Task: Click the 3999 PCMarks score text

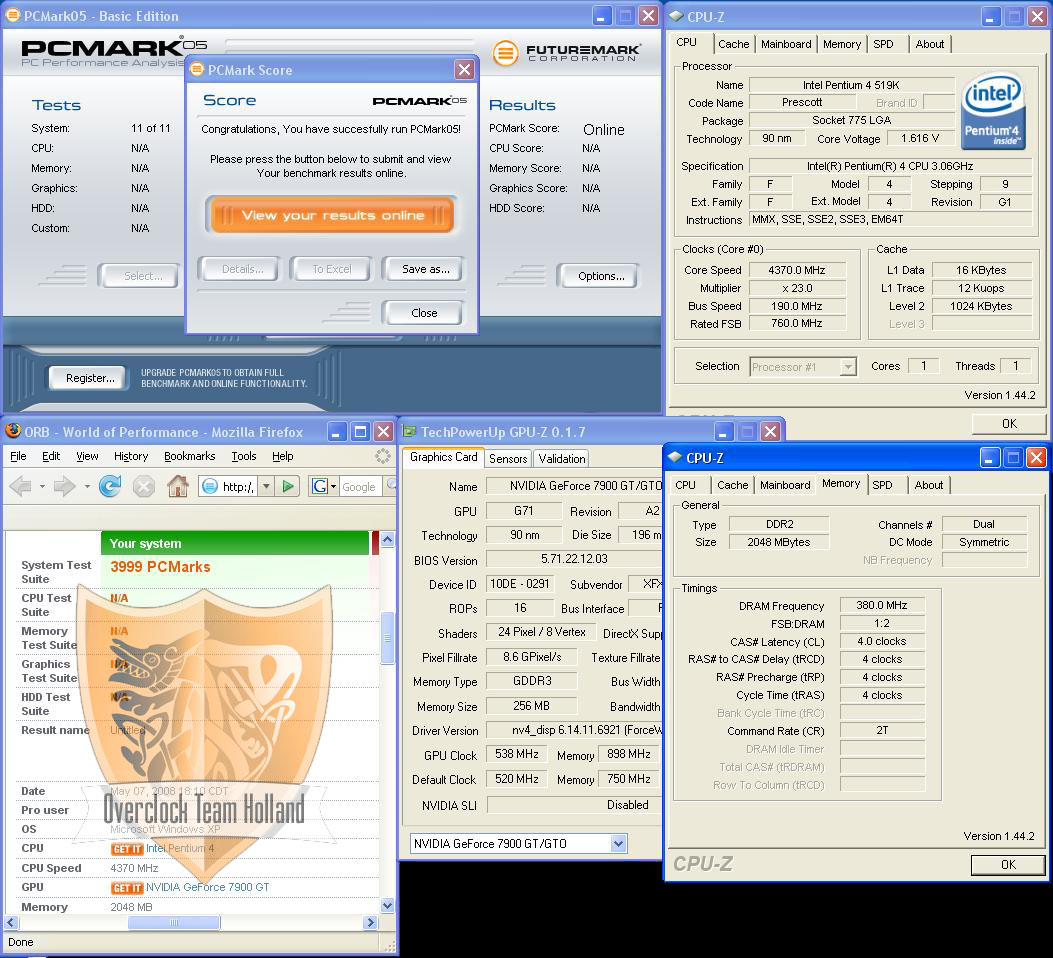Action: click(x=160, y=567)
